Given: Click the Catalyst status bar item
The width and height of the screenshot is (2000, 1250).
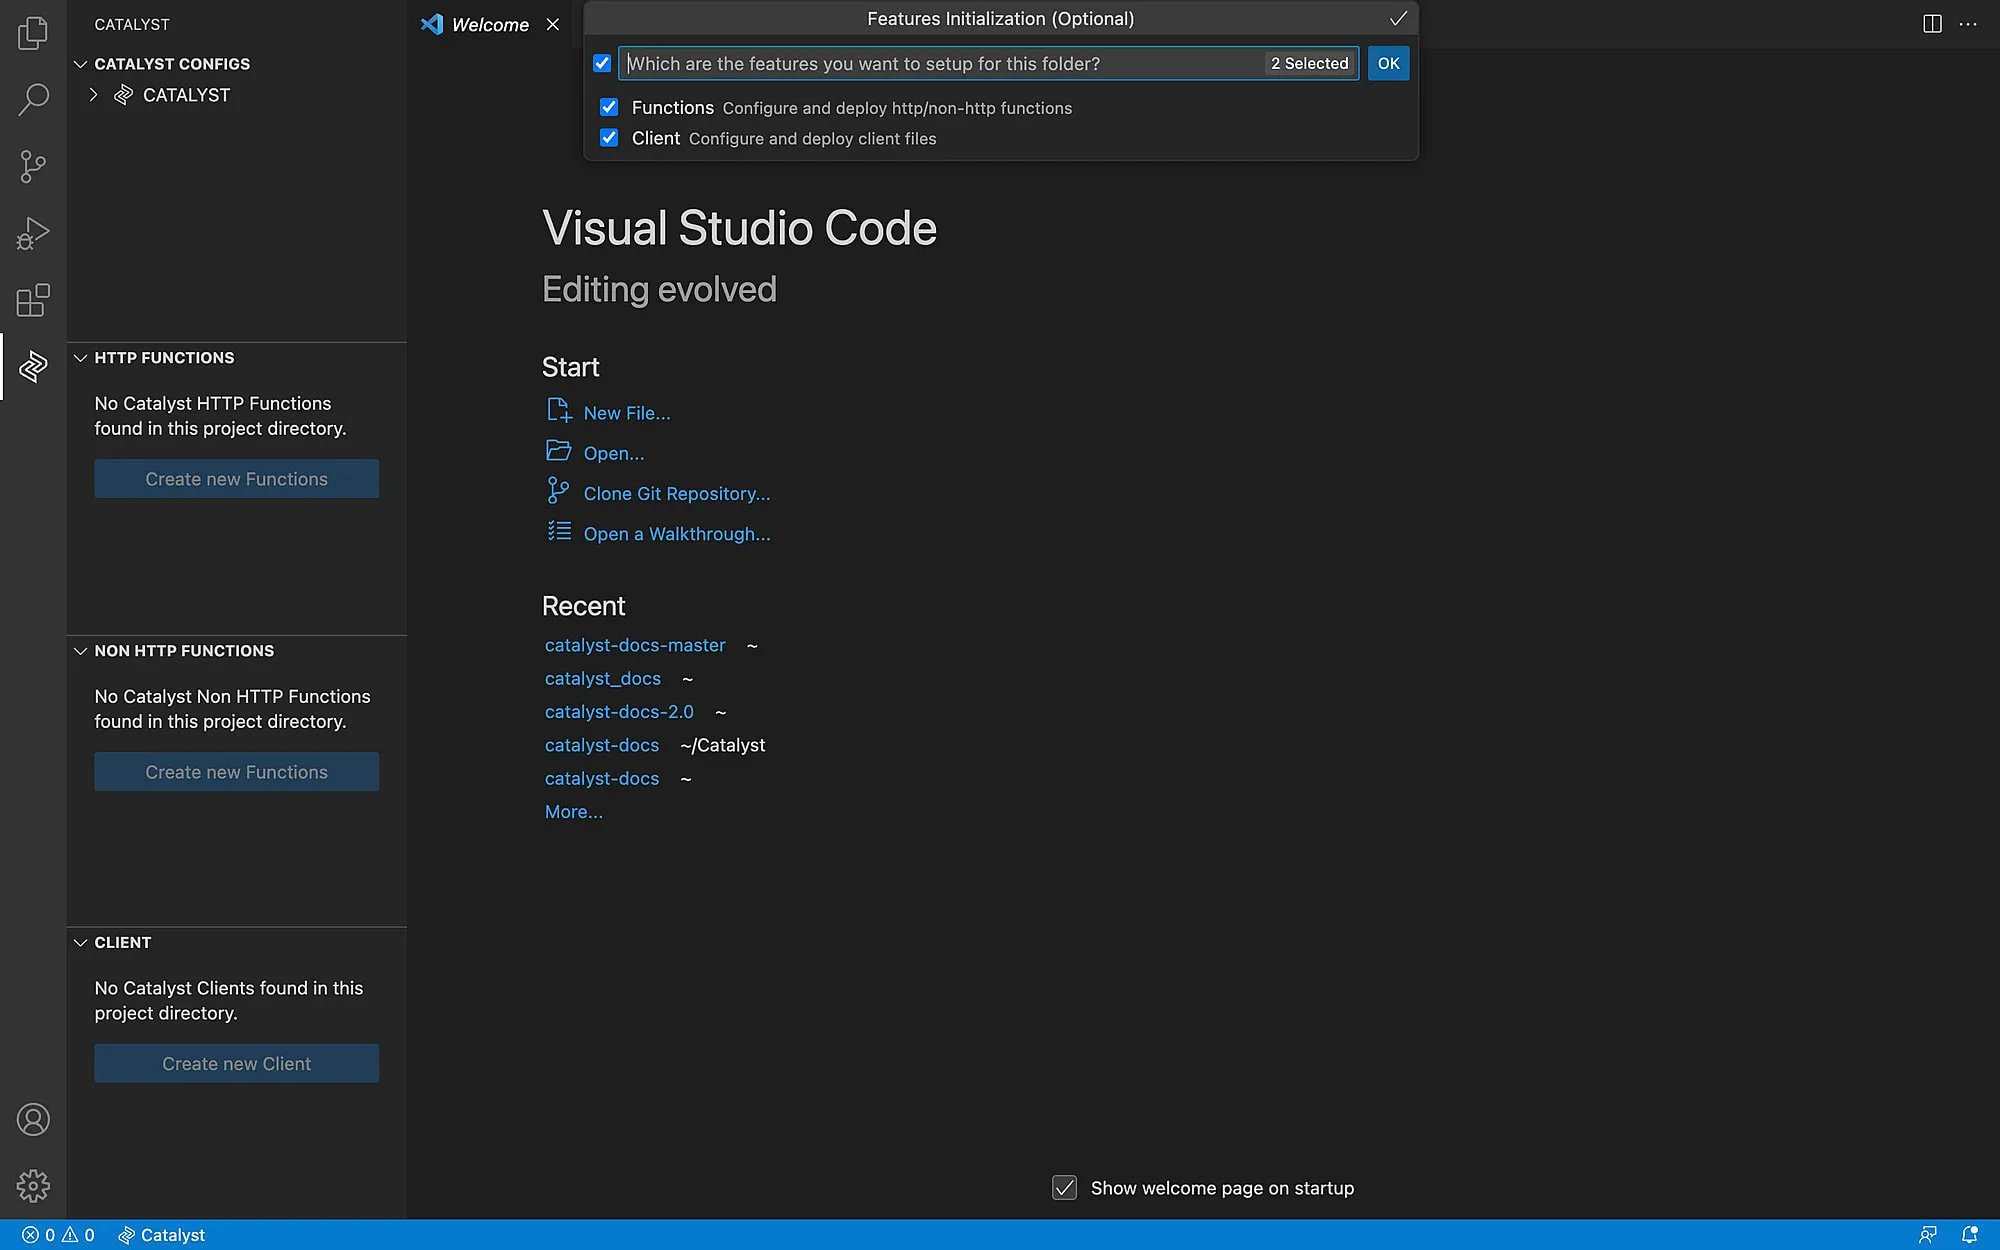Looking at the screenshot, I should pyautogui.click(x=161, y=1235).
